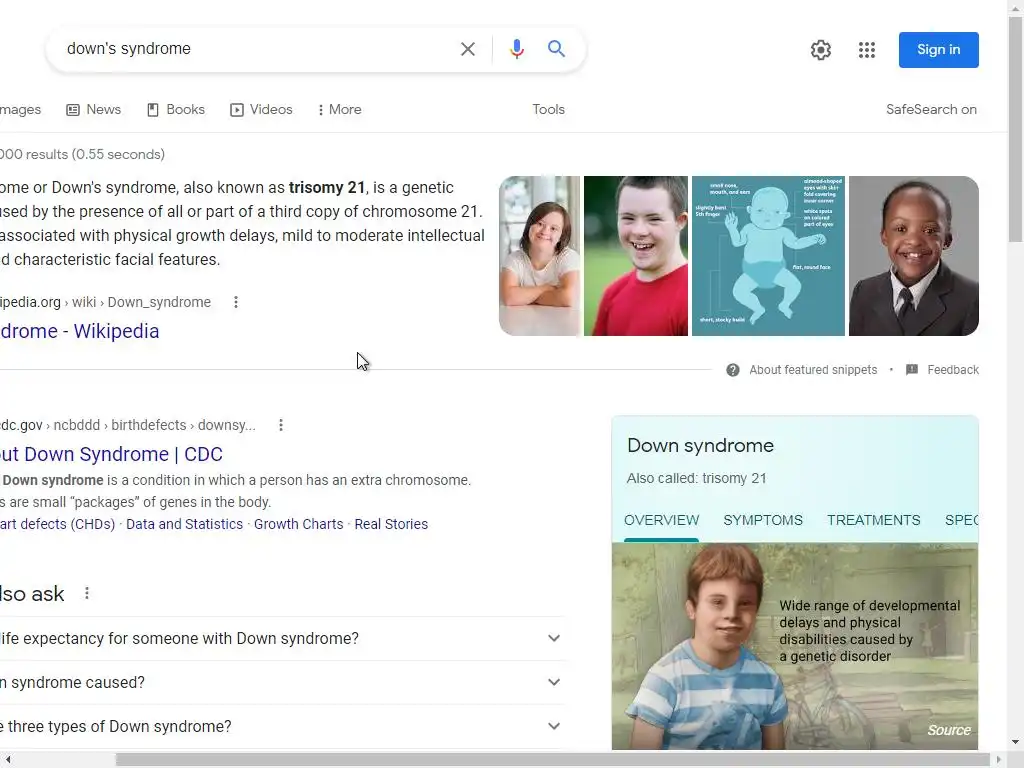This screenshot has height=768, width=1024.
Task: Click the scroll down arrow on vertical scrollbar
Action: pyautogui.click(x=1016, y=743)
